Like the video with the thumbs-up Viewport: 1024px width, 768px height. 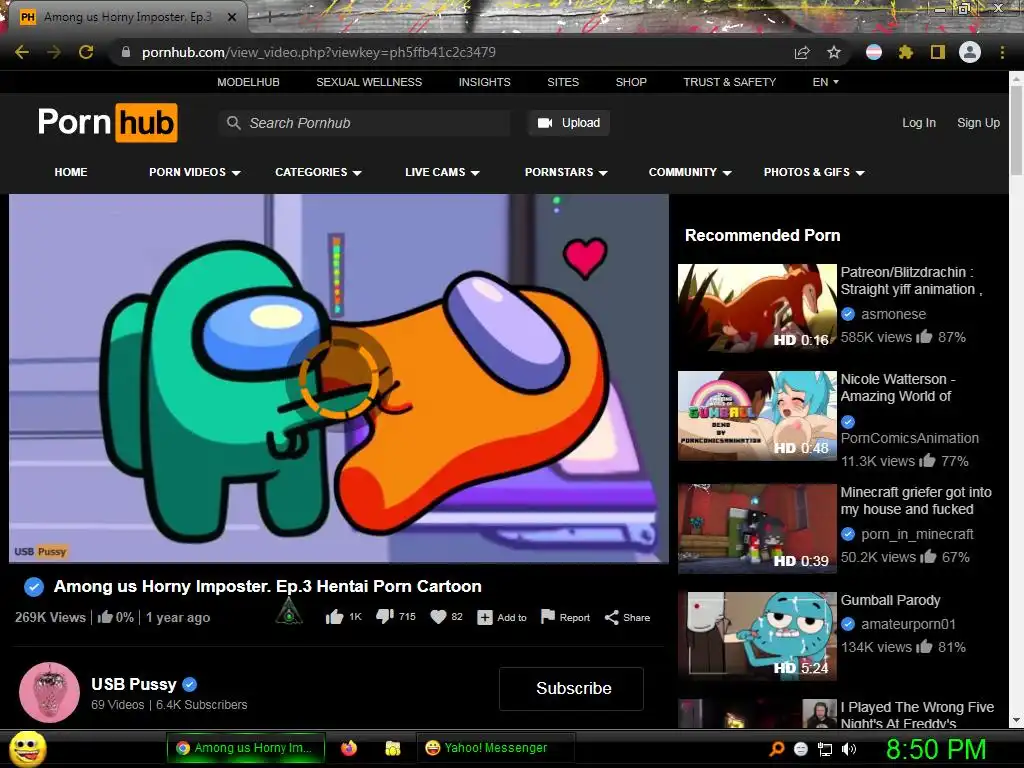(334, 617)
